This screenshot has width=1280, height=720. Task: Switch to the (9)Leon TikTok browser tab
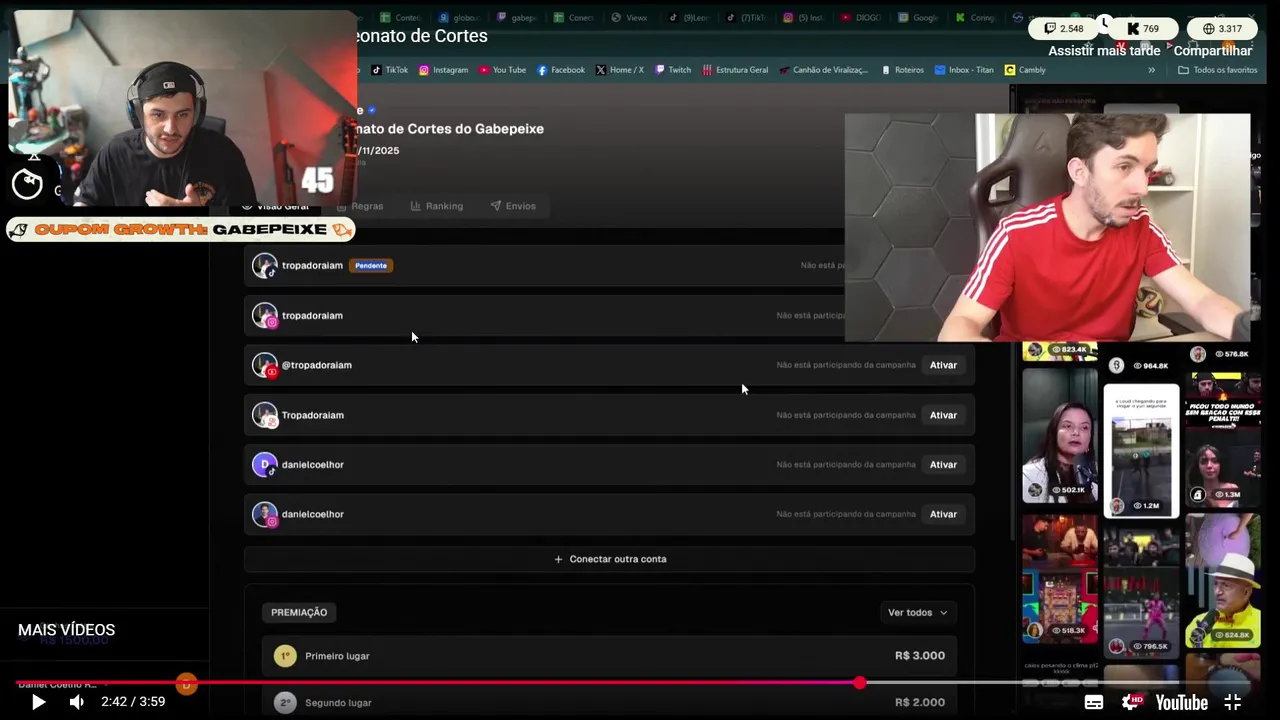coord(688,17)
